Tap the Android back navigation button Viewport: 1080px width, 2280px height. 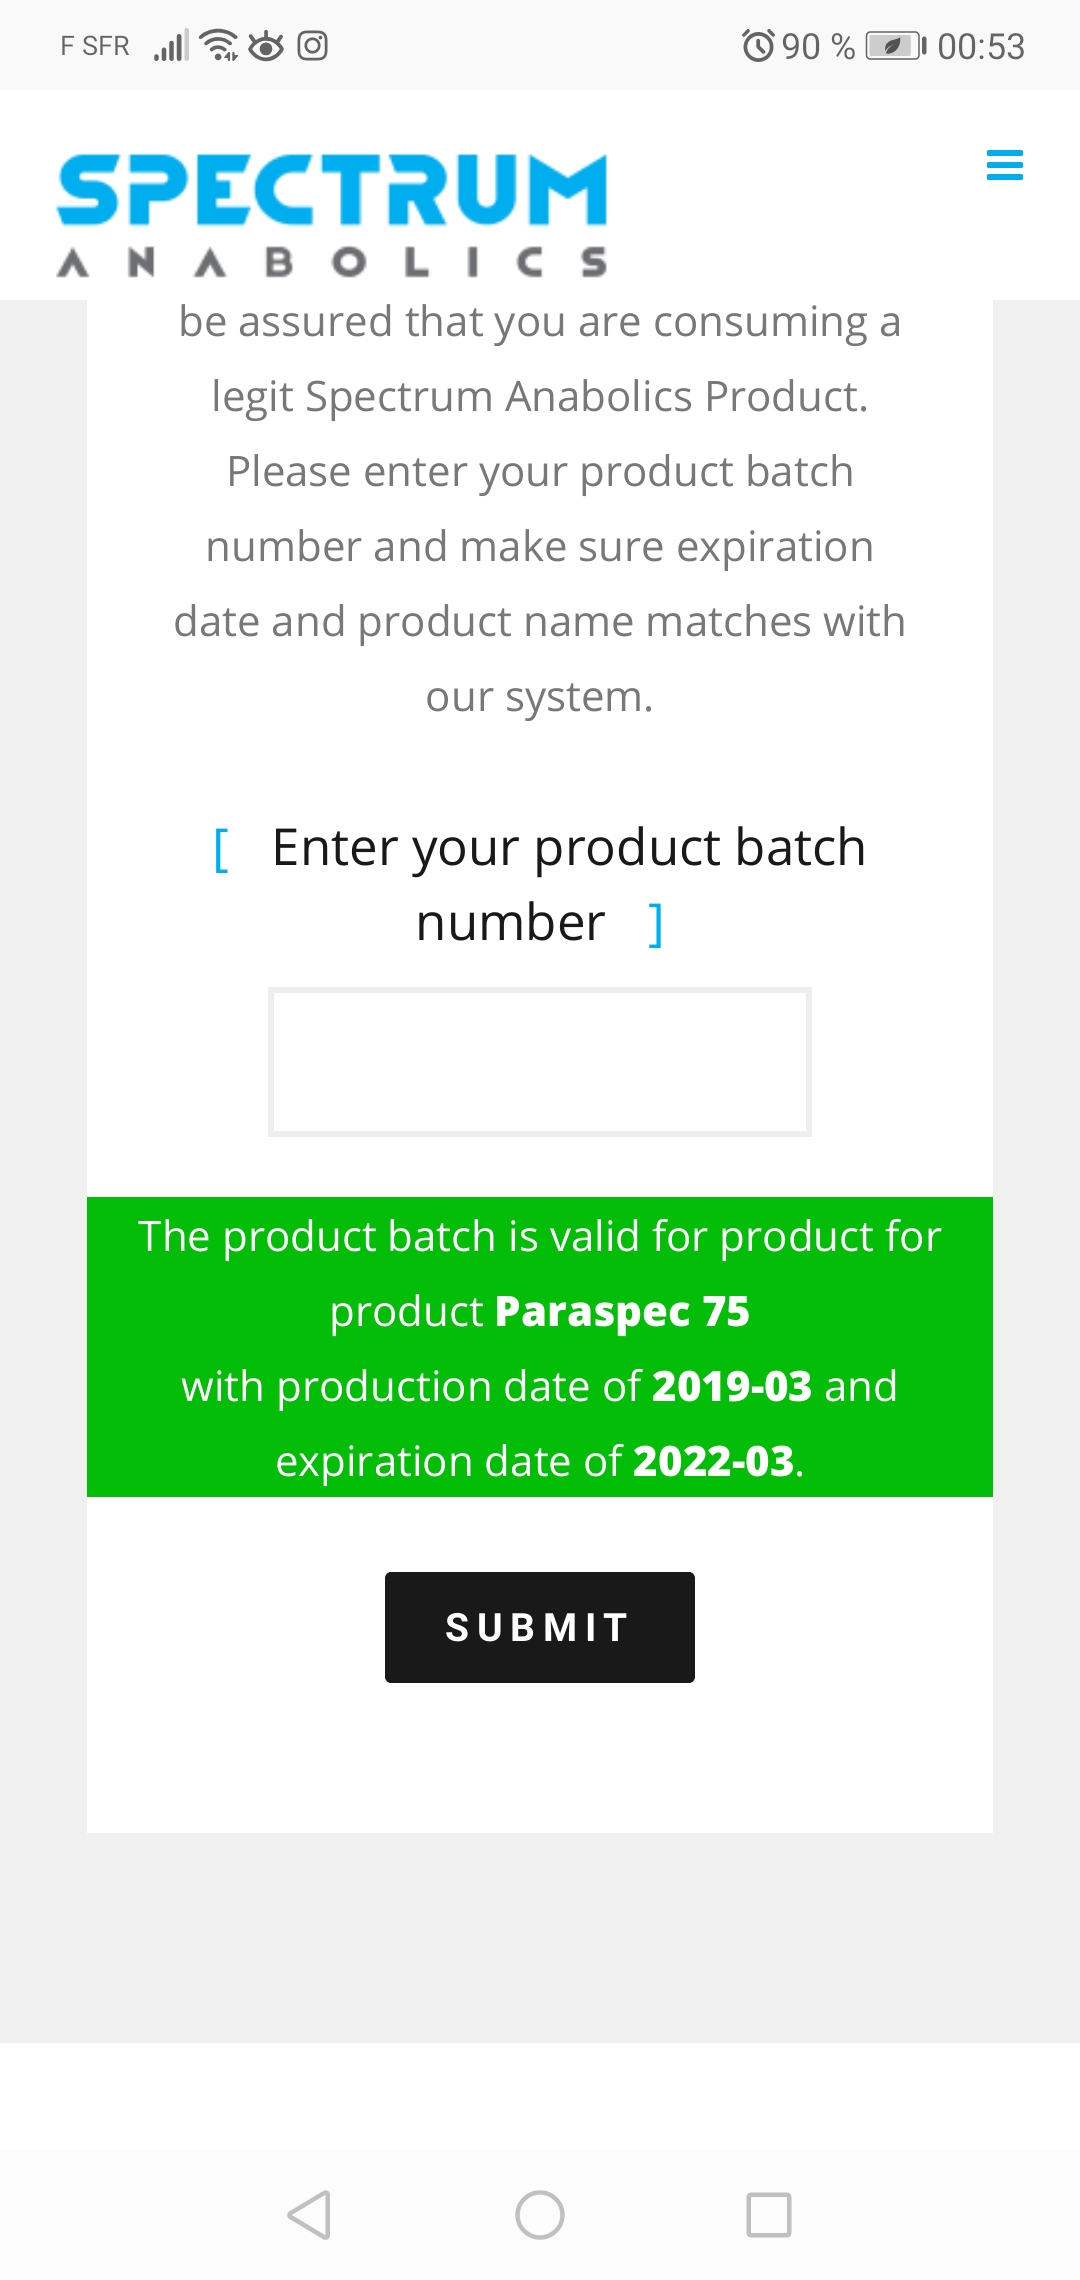click(309, 2215)
